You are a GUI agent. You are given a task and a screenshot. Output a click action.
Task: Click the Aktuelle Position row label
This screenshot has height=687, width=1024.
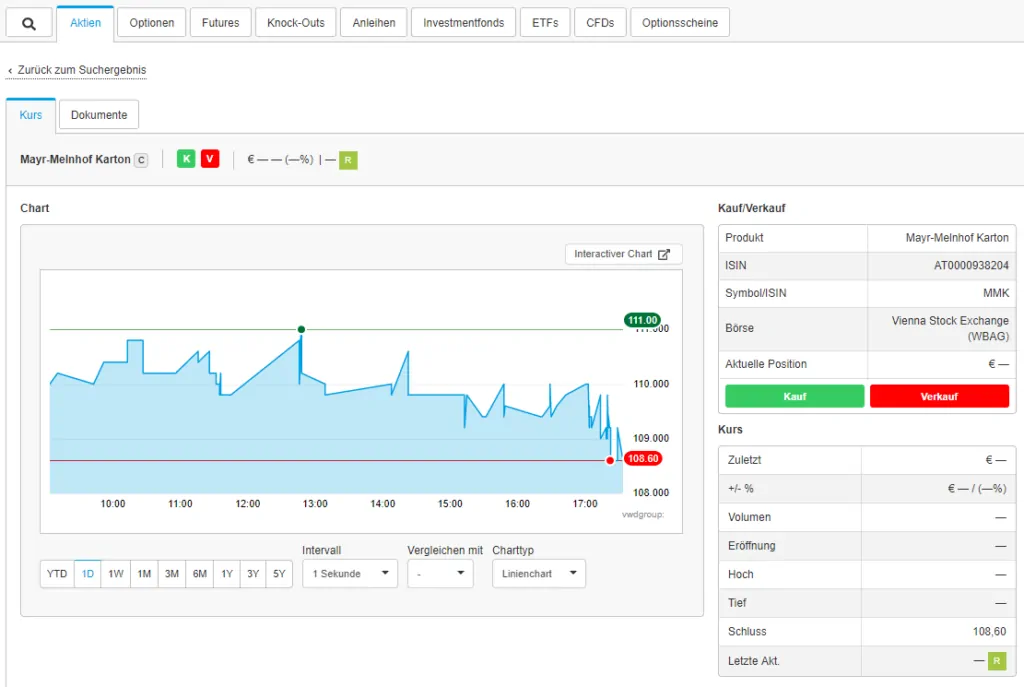[765, 364]
